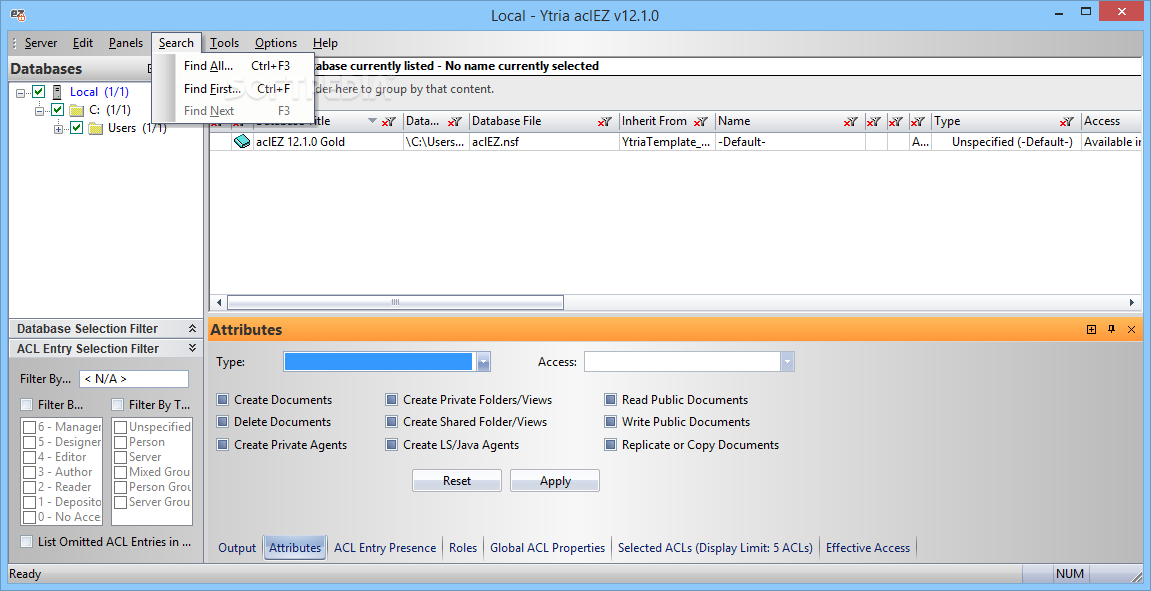
Task: Pin the Attributes panel with the pushpin icon
Action: coord(1111,330)
